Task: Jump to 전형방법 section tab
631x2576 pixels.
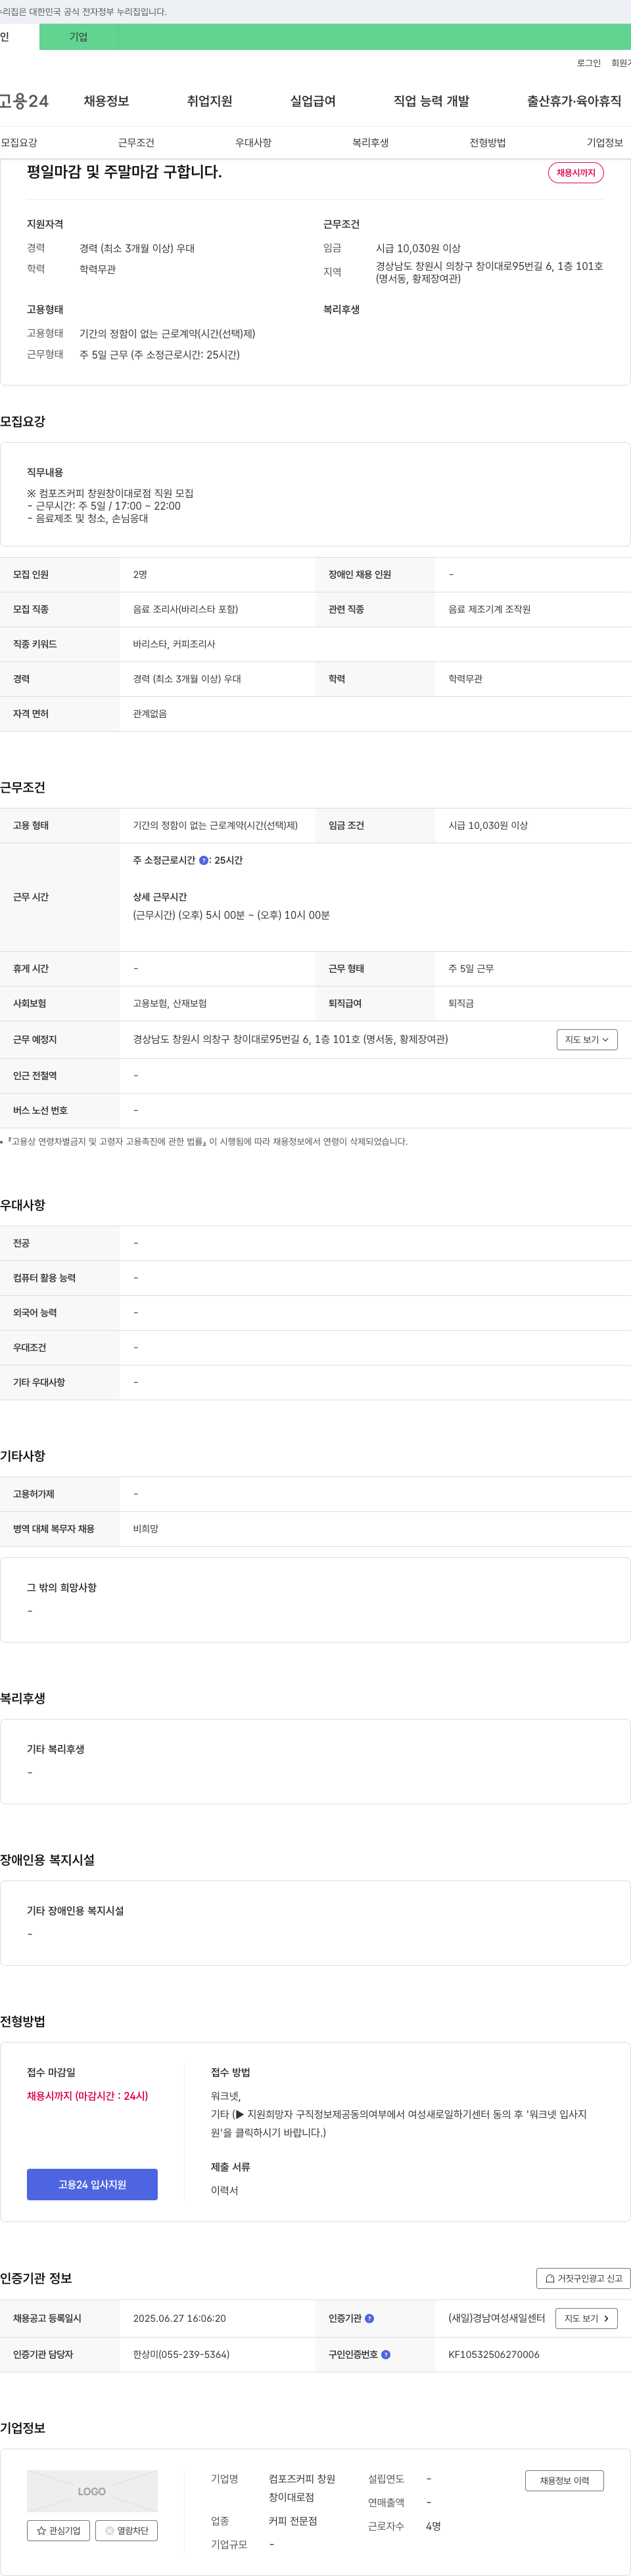Action: (x=487, y=143)
